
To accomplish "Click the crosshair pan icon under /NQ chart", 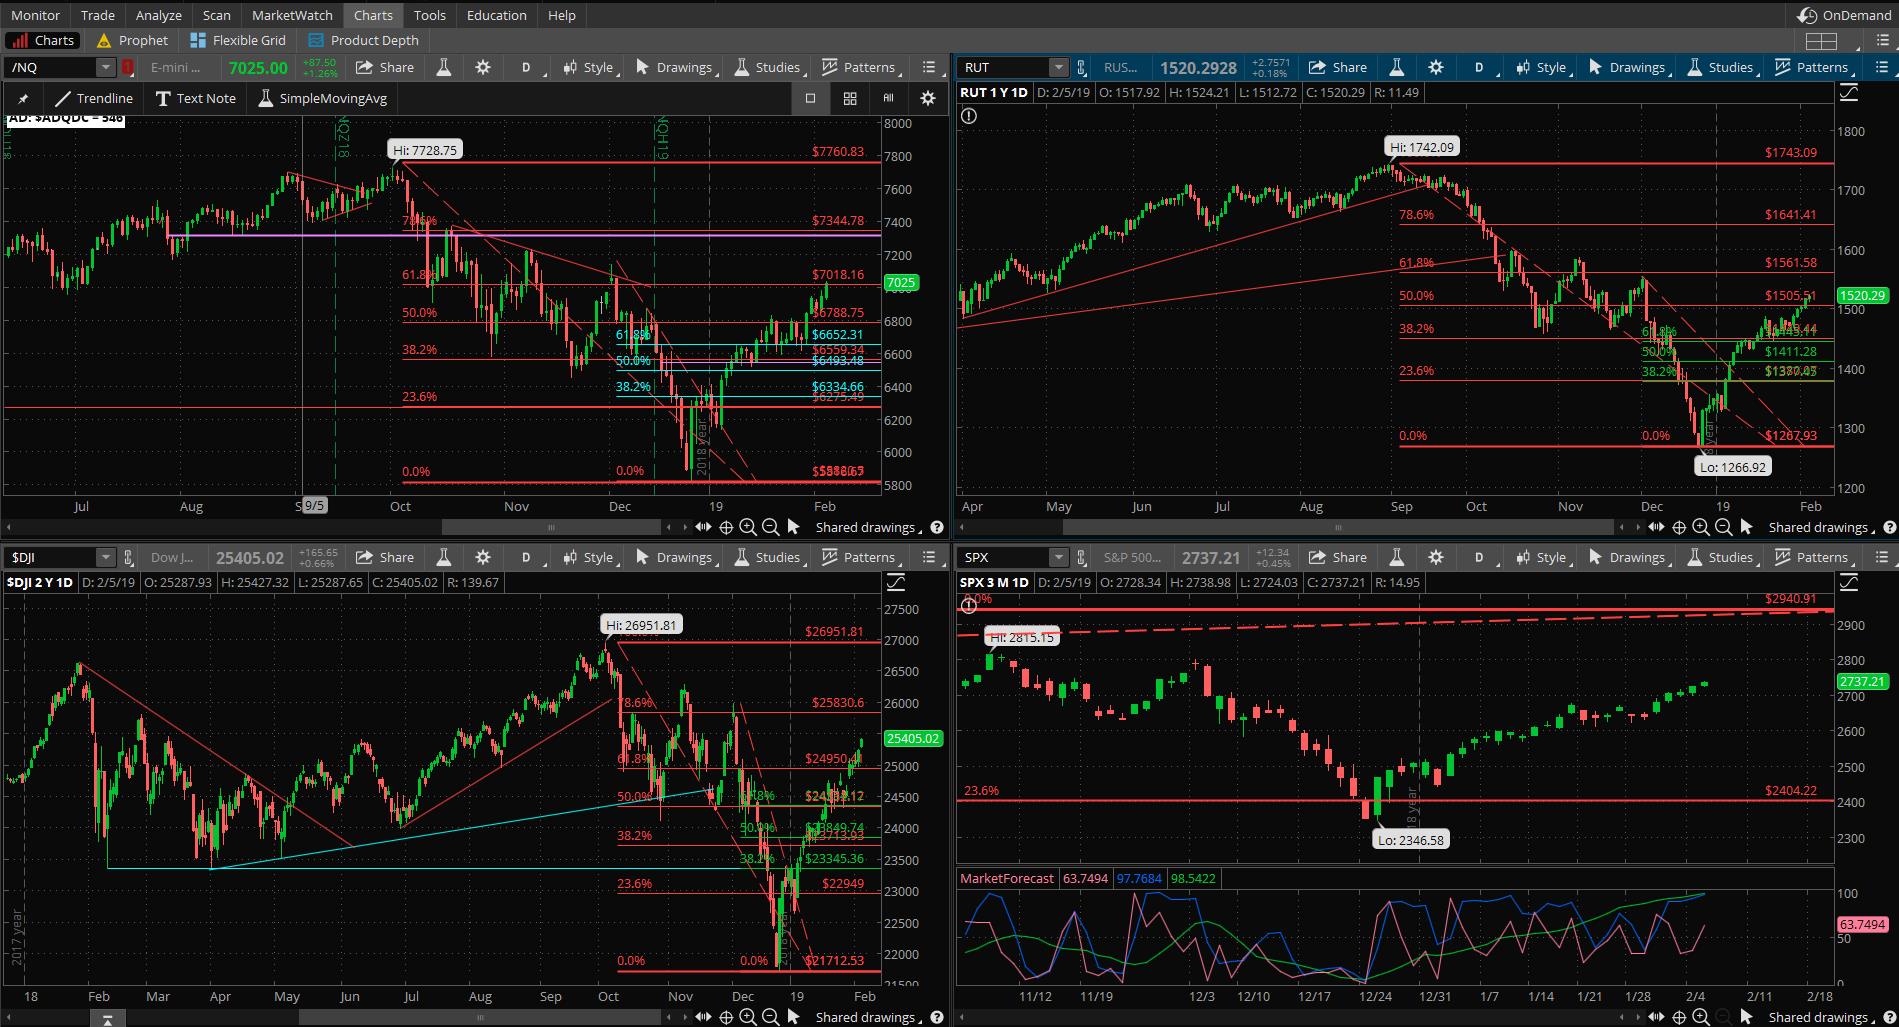I will [x=726, y=527].
